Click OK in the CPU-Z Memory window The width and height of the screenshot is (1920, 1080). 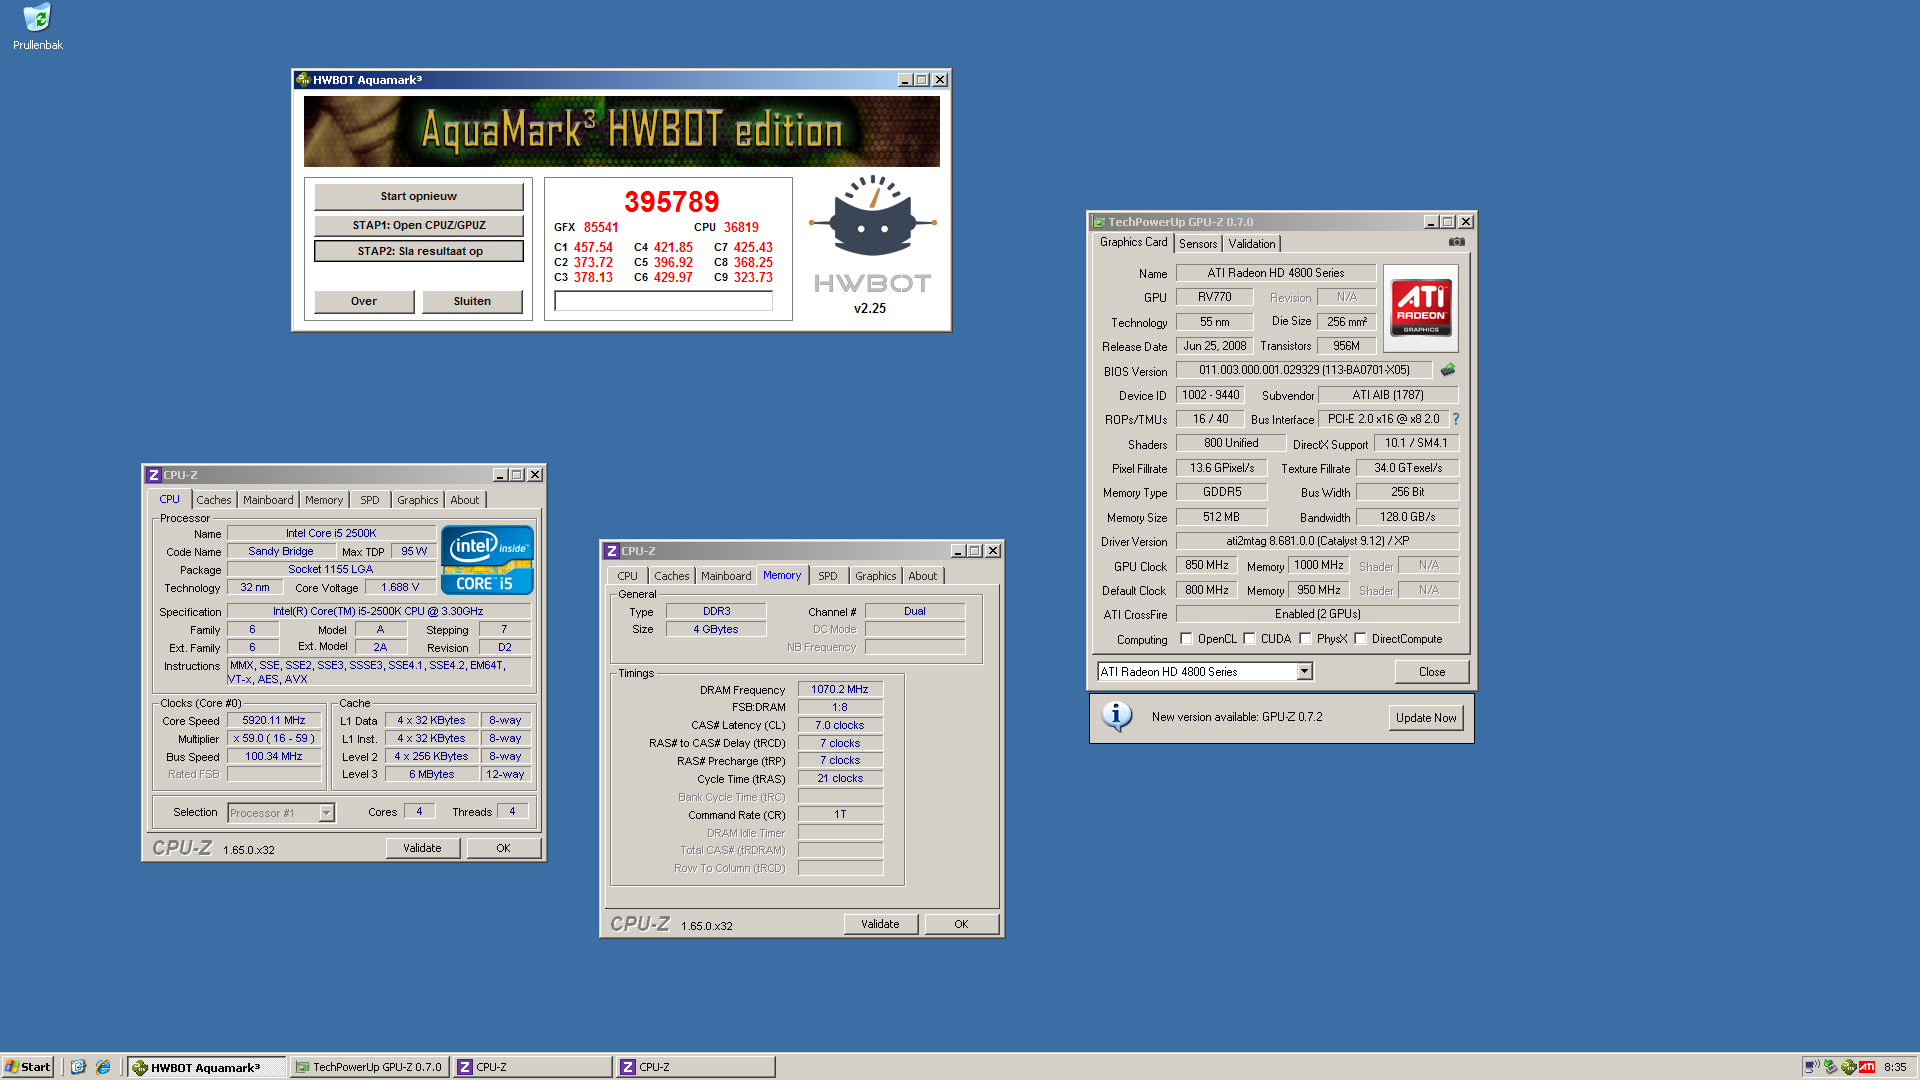tap(961, 924)
